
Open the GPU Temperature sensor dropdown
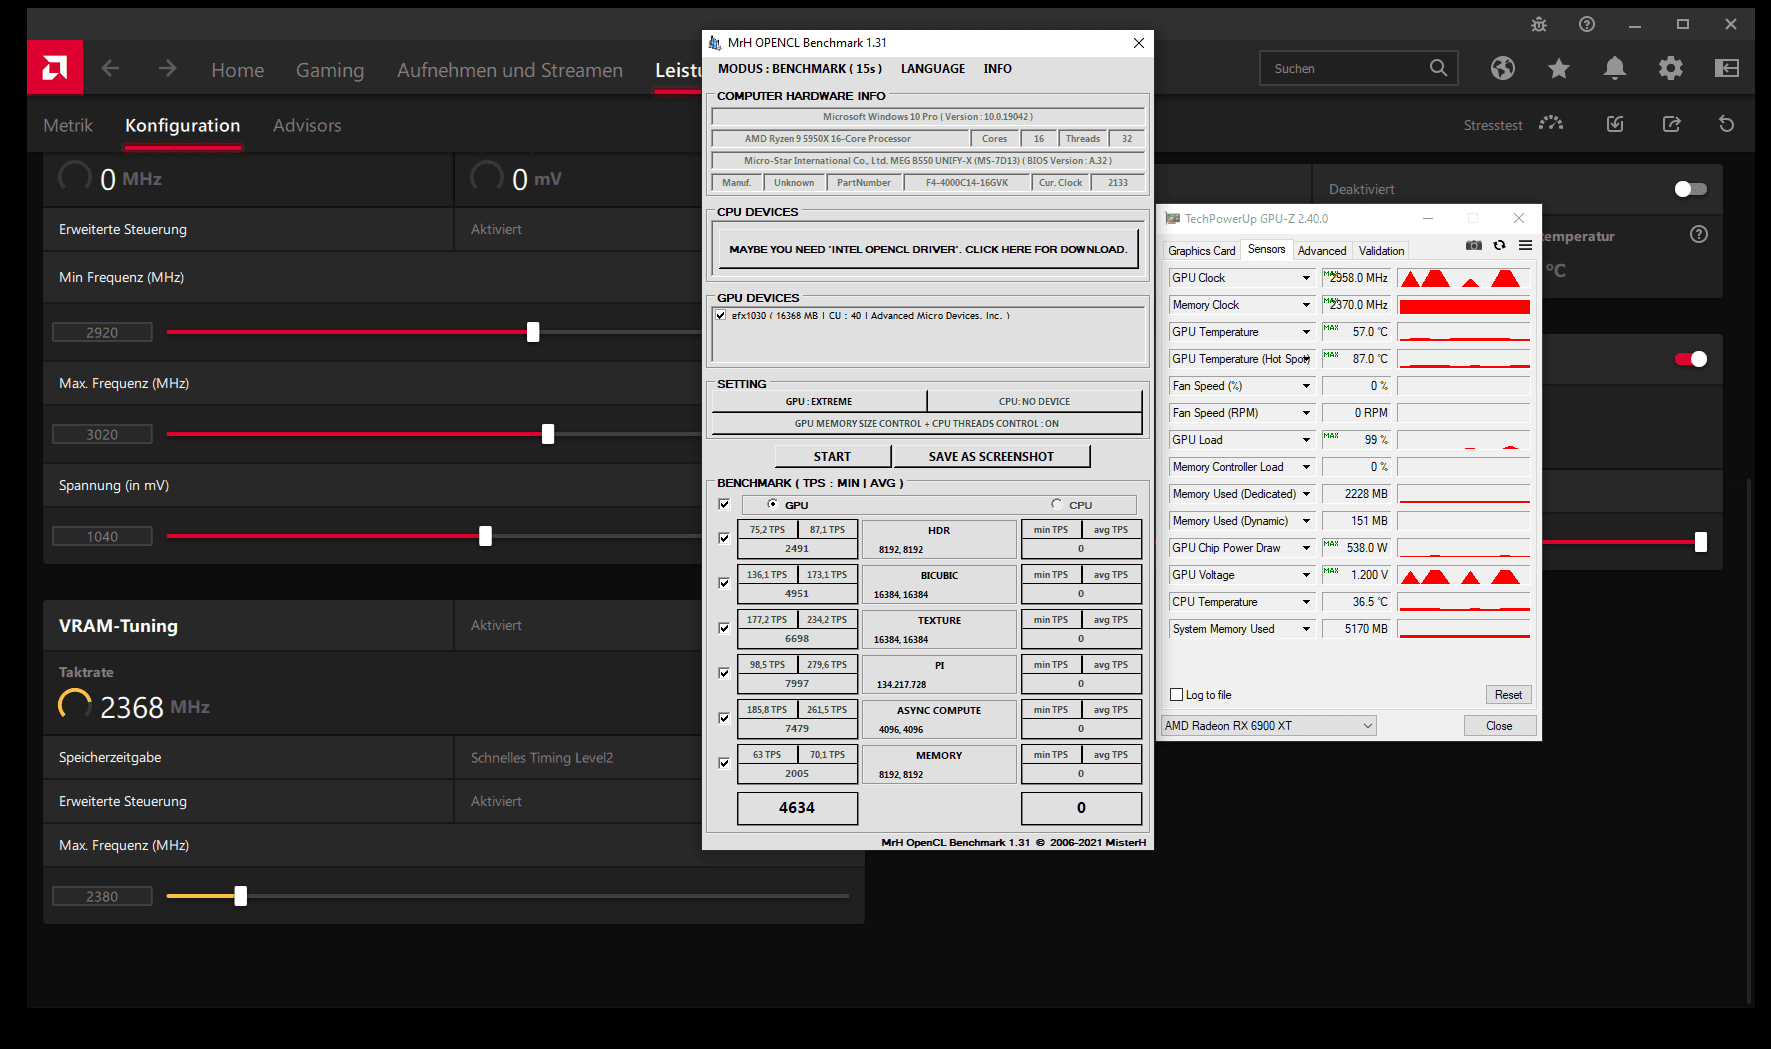click(x=1306, y=332)
